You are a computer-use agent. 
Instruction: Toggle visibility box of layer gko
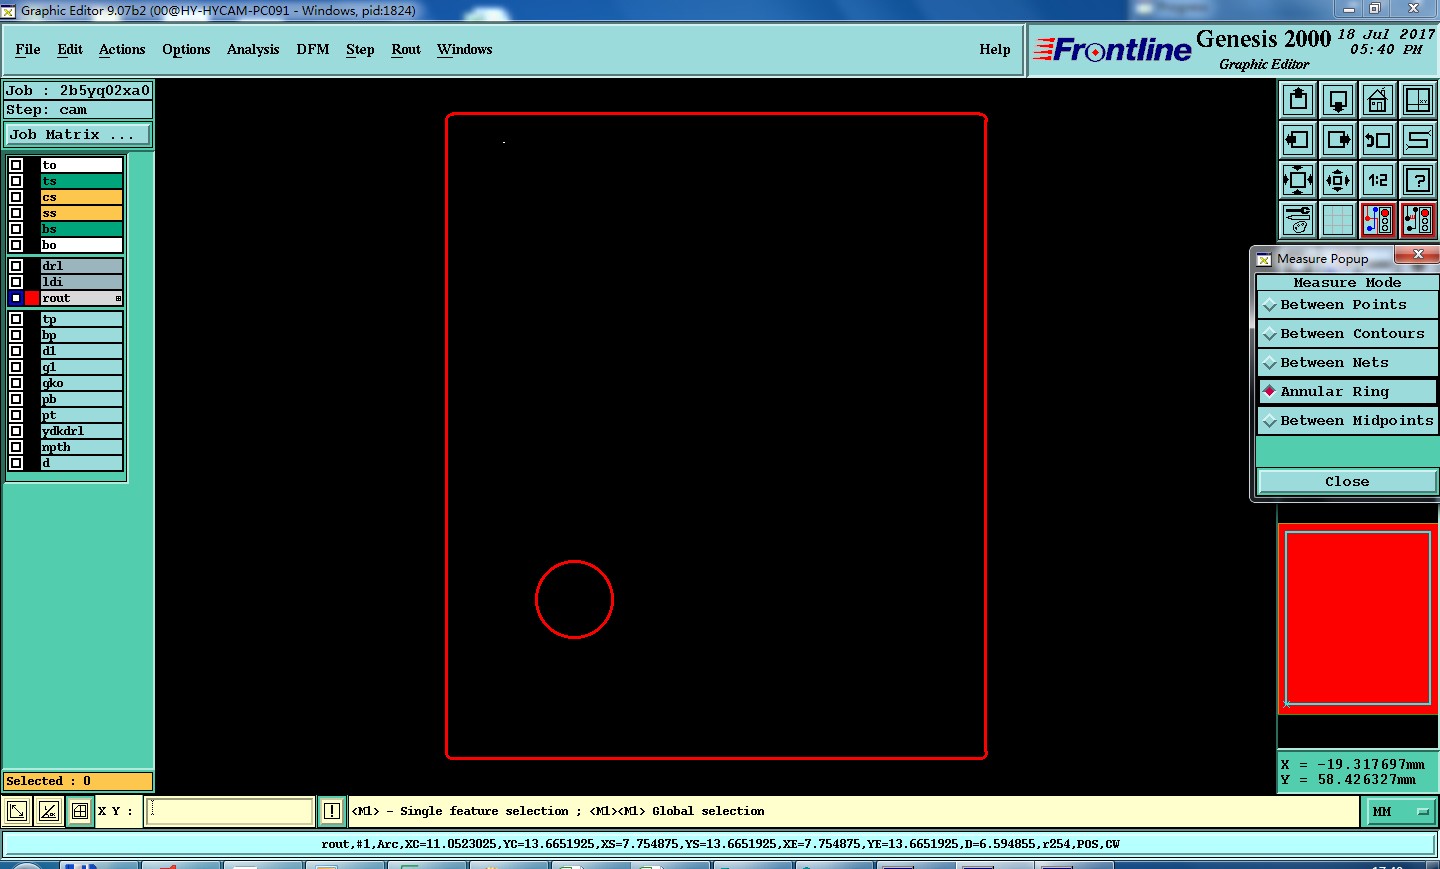(x=16, y=383)
